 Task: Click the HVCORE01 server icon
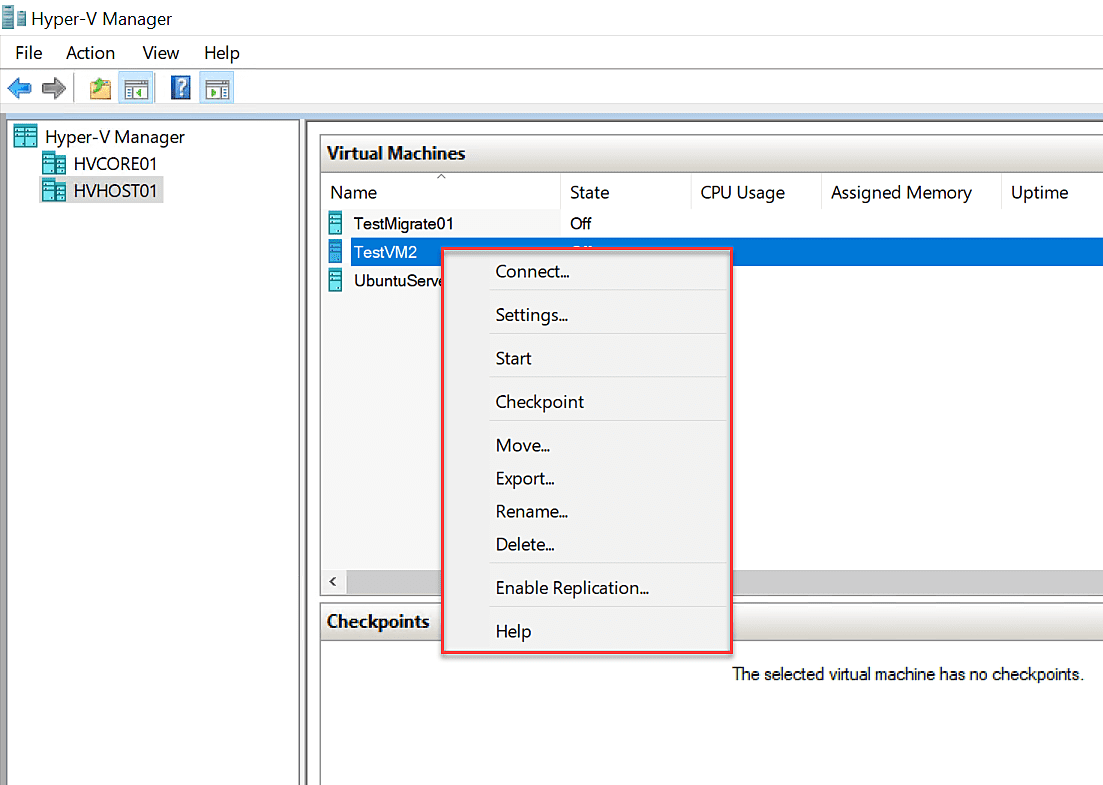(x=54, y=164)
